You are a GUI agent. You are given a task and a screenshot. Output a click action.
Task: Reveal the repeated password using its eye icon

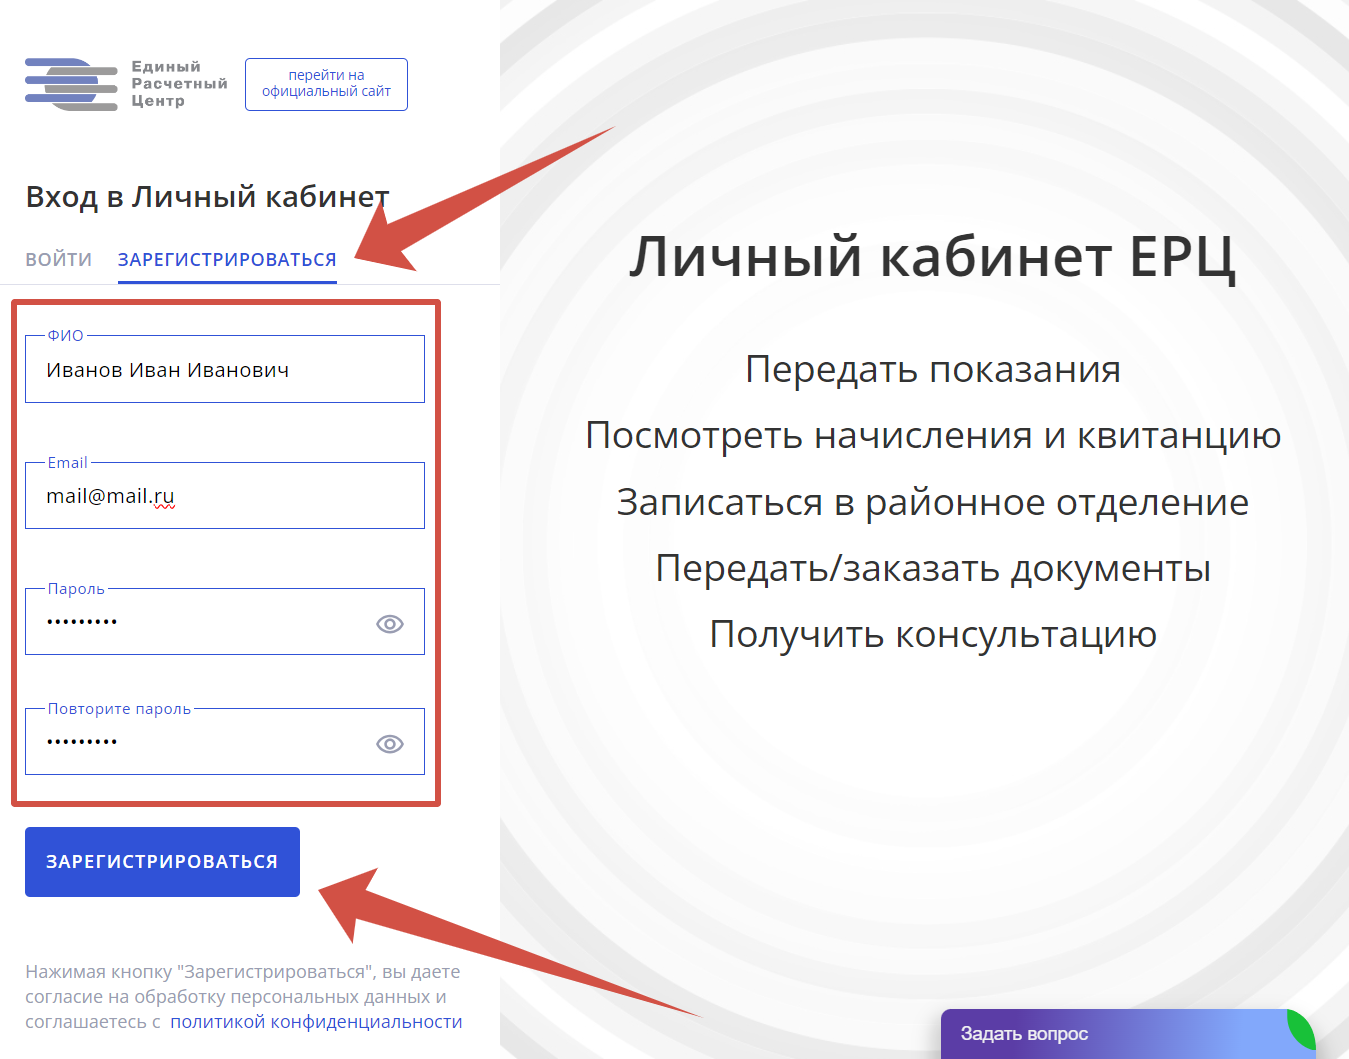click(389, 744)
